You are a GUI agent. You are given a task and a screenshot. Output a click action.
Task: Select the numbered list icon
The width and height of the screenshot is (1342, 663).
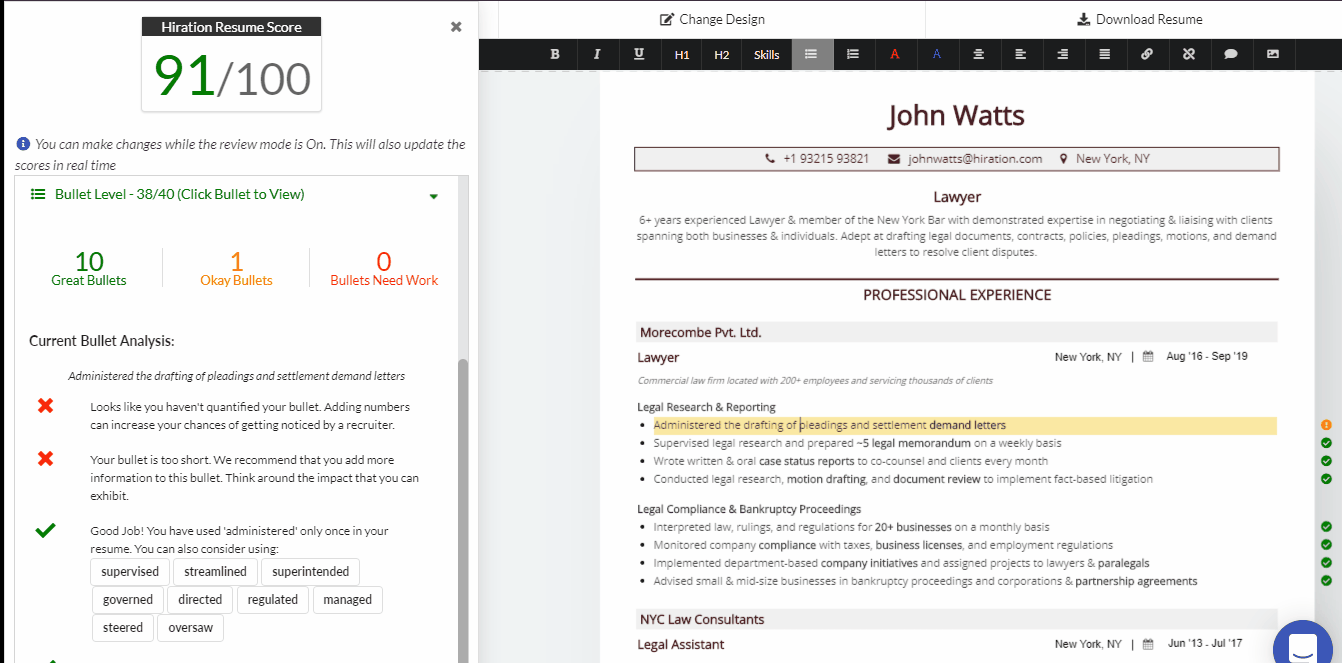pyautogui.click(x=852, y=55)
